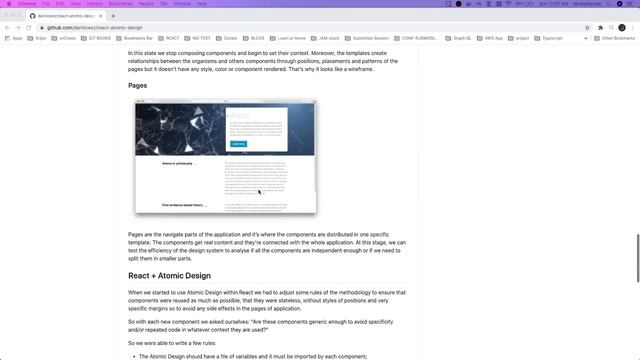Screen dimensions: 640x360
Task: Open a new browser tab
Action: pos(113,16)
